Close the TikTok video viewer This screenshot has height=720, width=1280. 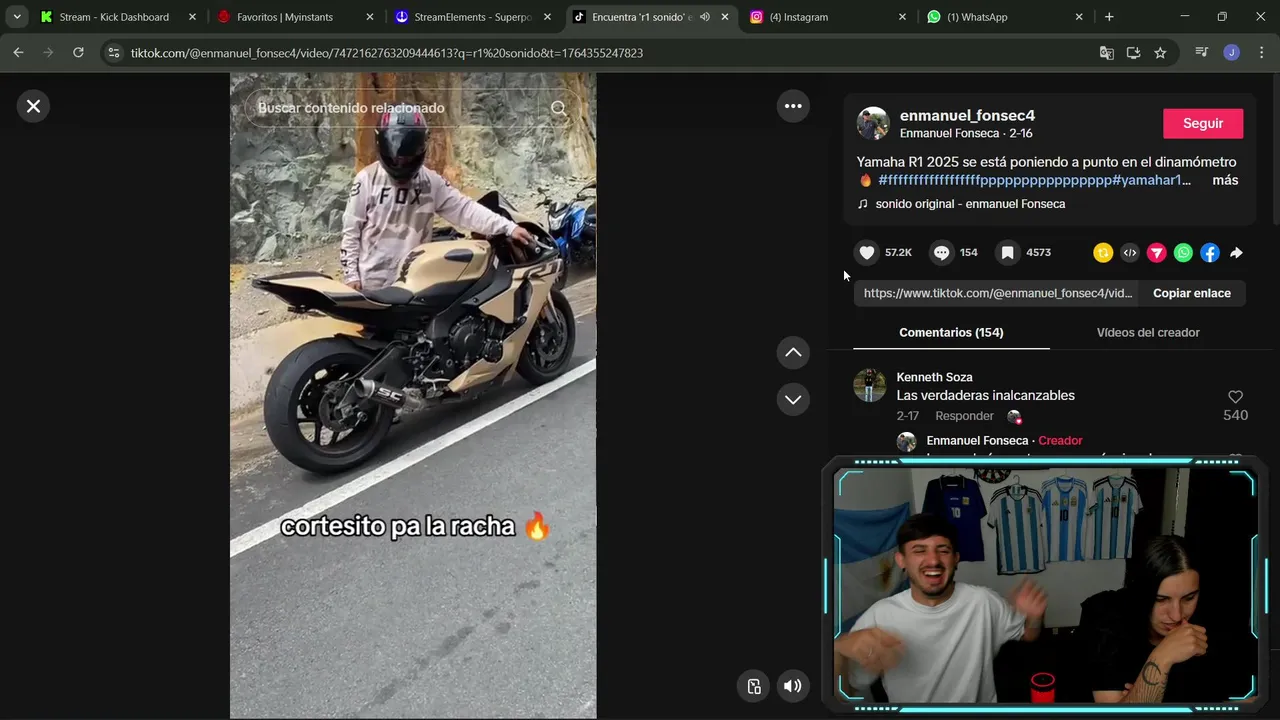click(33, 106)
